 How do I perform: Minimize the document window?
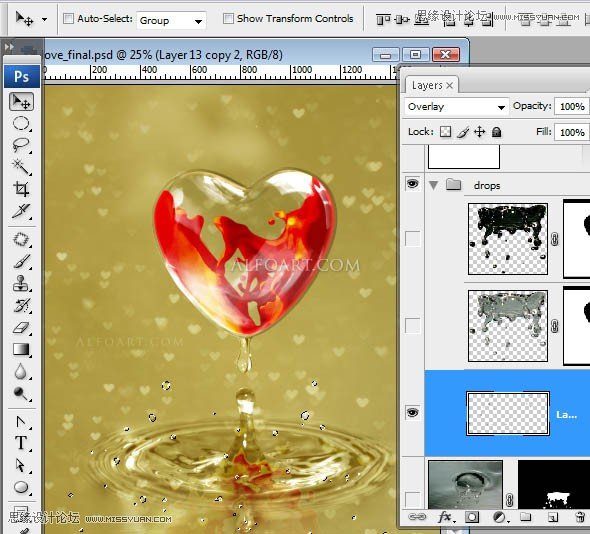[386, 55]
